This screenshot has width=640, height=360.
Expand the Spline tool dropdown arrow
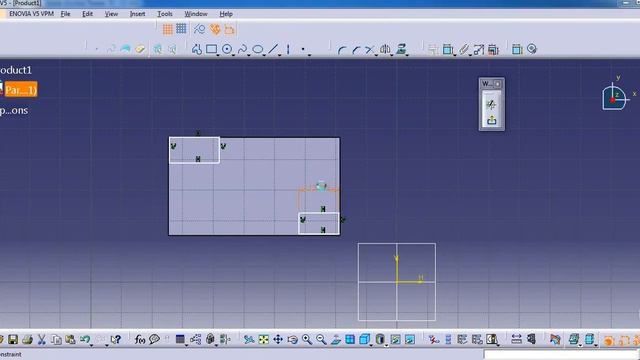[249, 55]
